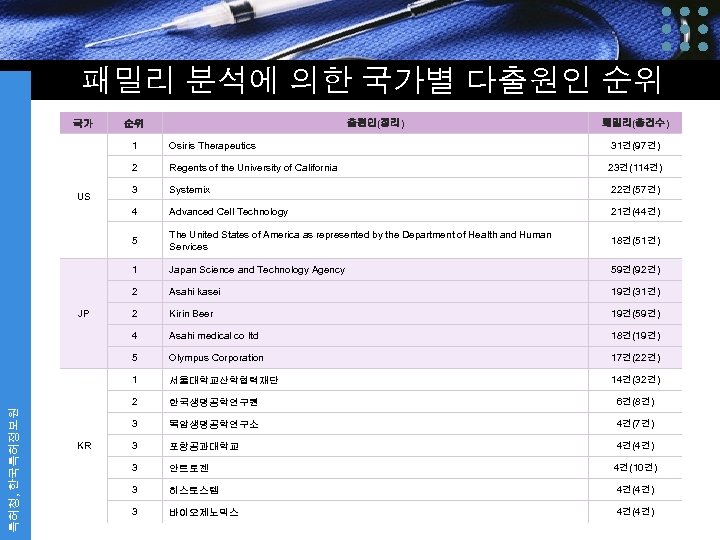Click rank '1' in the Osiris Therapeutics row
This screenshot has height=540, width=720.
pyautogui.click(x=135, y=146)
